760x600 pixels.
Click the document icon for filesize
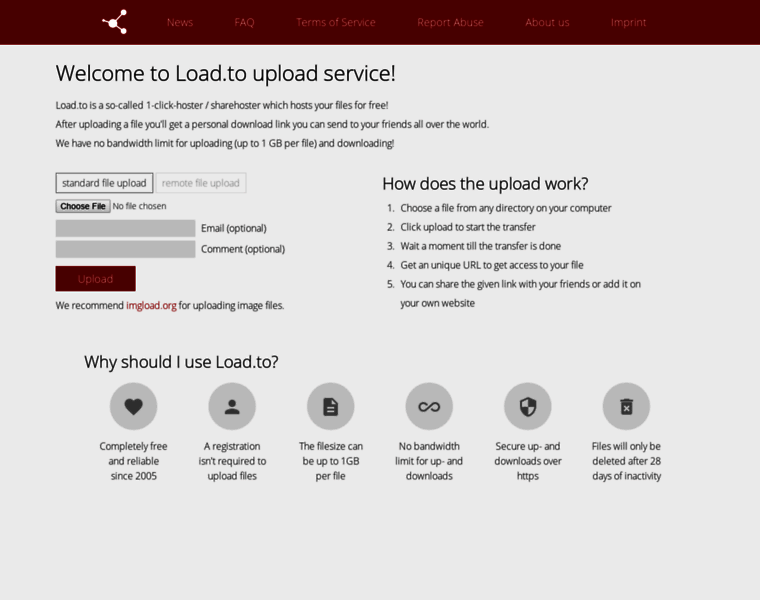[x=331, y=406]
